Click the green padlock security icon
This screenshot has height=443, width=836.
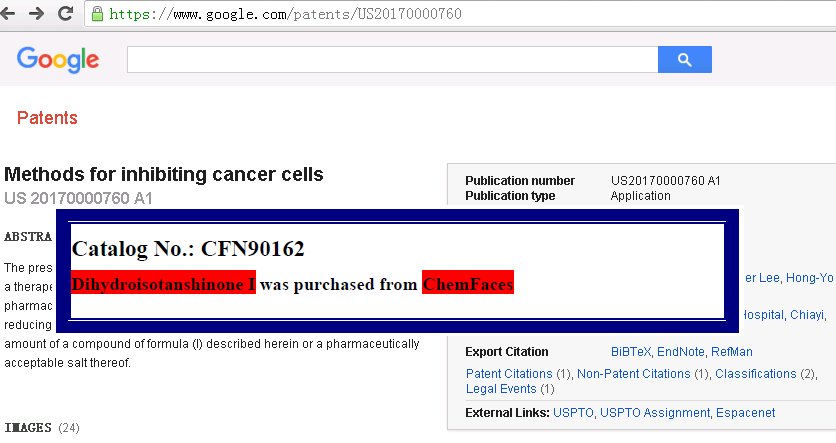(97, 14)
